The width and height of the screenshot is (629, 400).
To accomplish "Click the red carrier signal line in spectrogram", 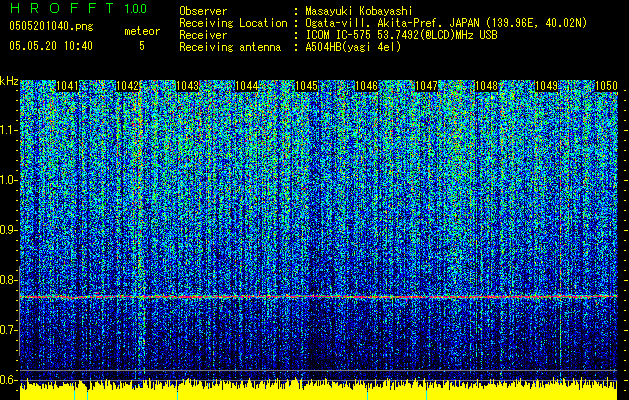I will click(x=319, y=297).
